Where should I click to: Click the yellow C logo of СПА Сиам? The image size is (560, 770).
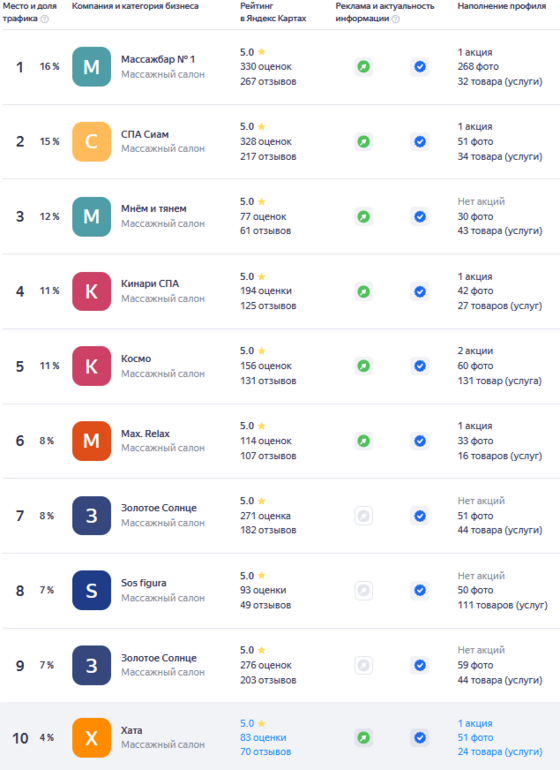pos(91,141)
